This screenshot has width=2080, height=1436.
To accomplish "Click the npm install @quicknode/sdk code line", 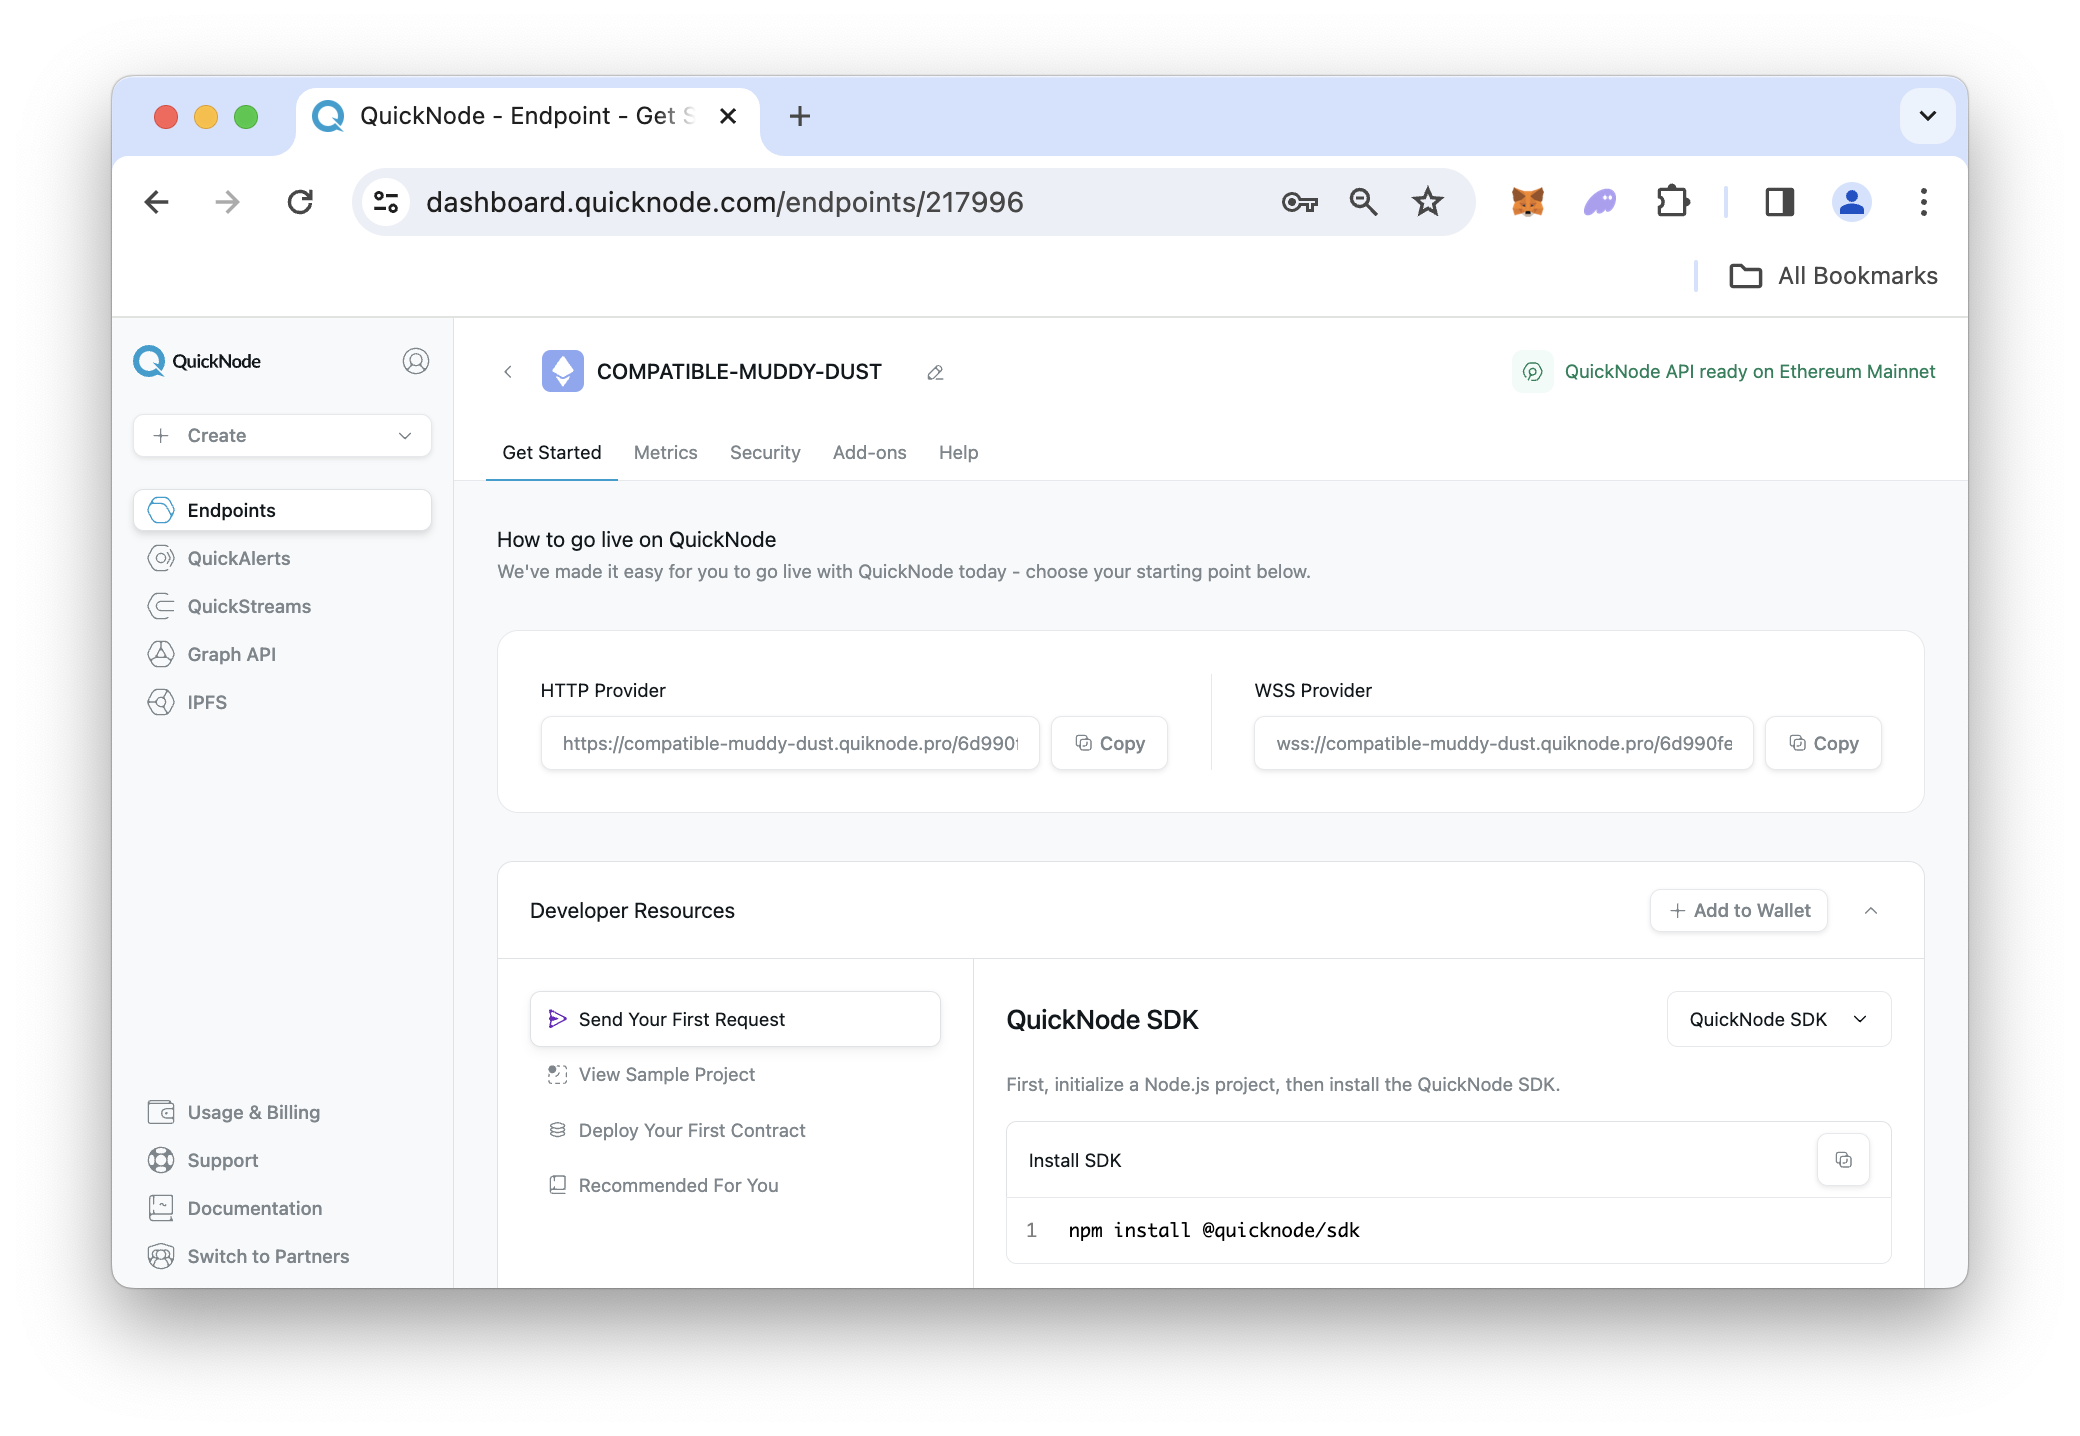I will [1213, 1230].
